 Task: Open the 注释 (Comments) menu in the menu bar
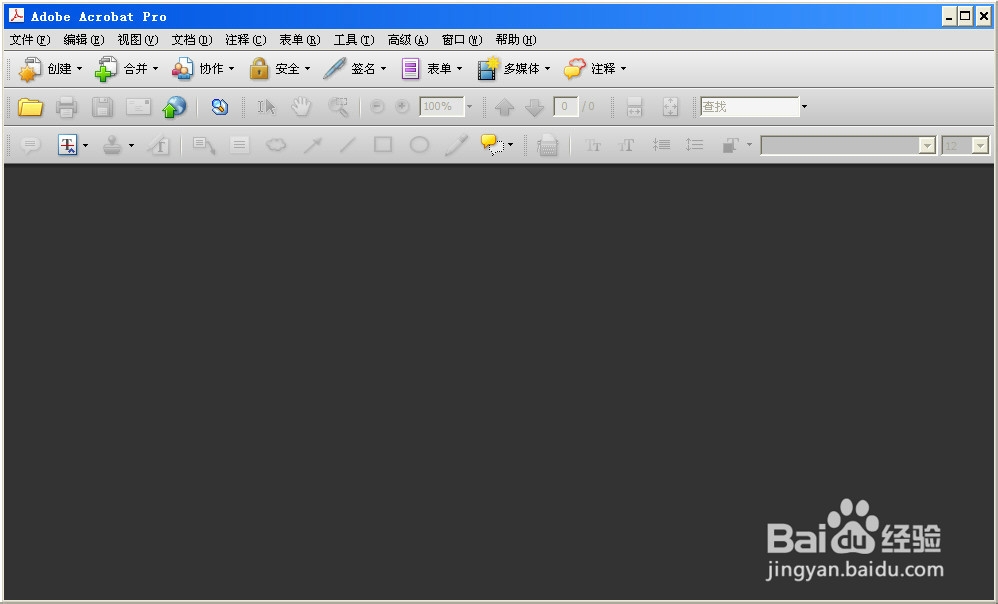pyautogui.click(x=246, y=40)
